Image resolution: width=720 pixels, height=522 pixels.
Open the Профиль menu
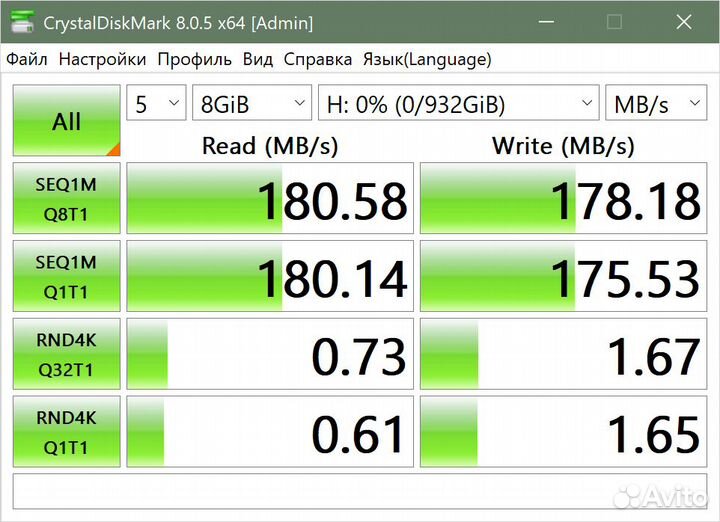point(194,59)
